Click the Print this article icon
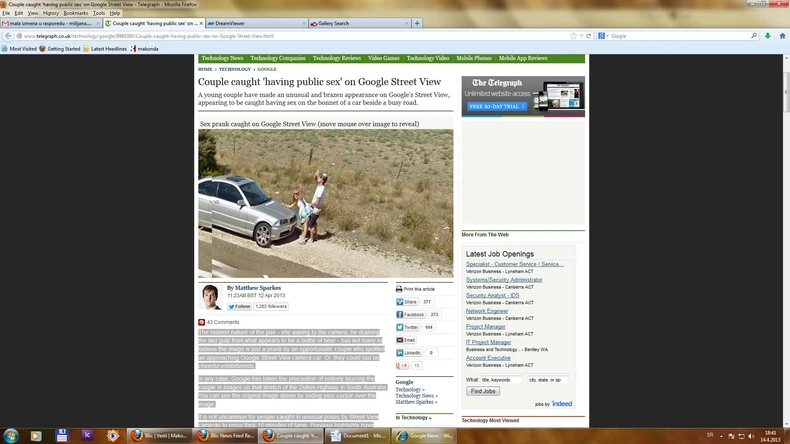The width and height of the screenshot is (790, 444). [x=399, y=289]
